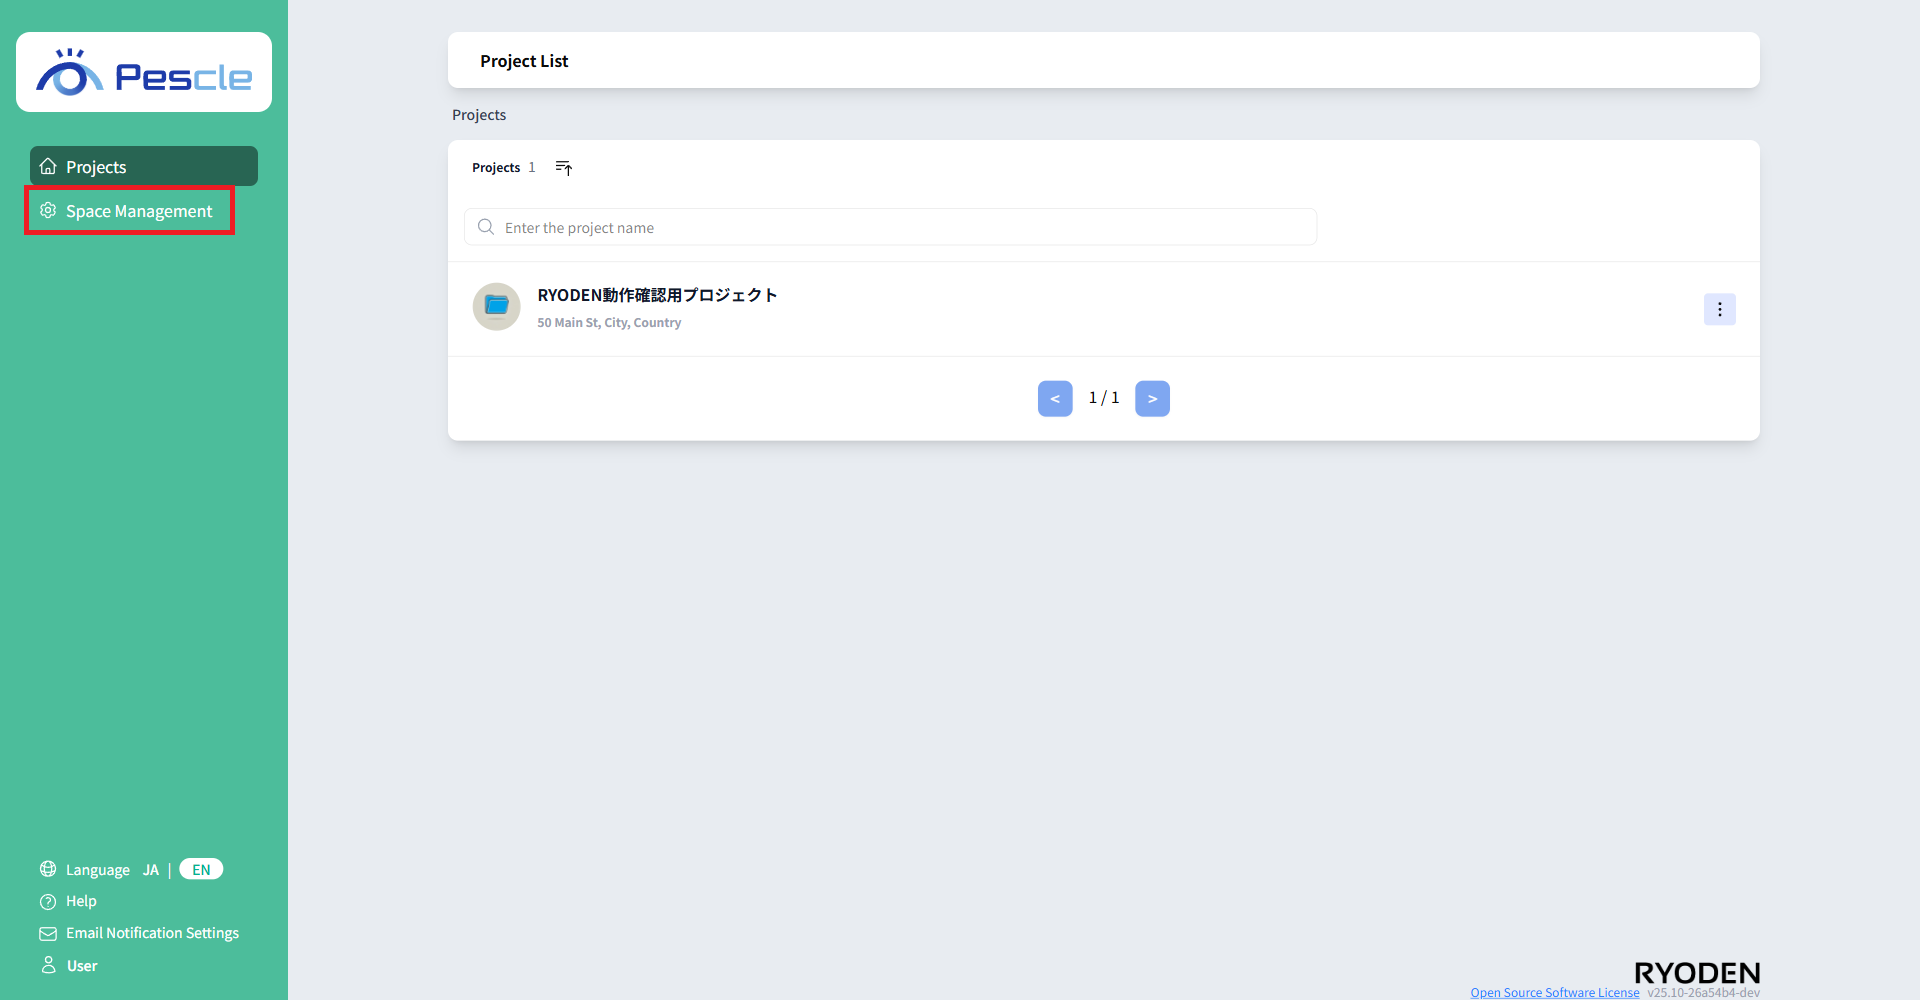The image size is (1920, 1000).
Task: Click the Pescle logo
Action: [144, 73]
